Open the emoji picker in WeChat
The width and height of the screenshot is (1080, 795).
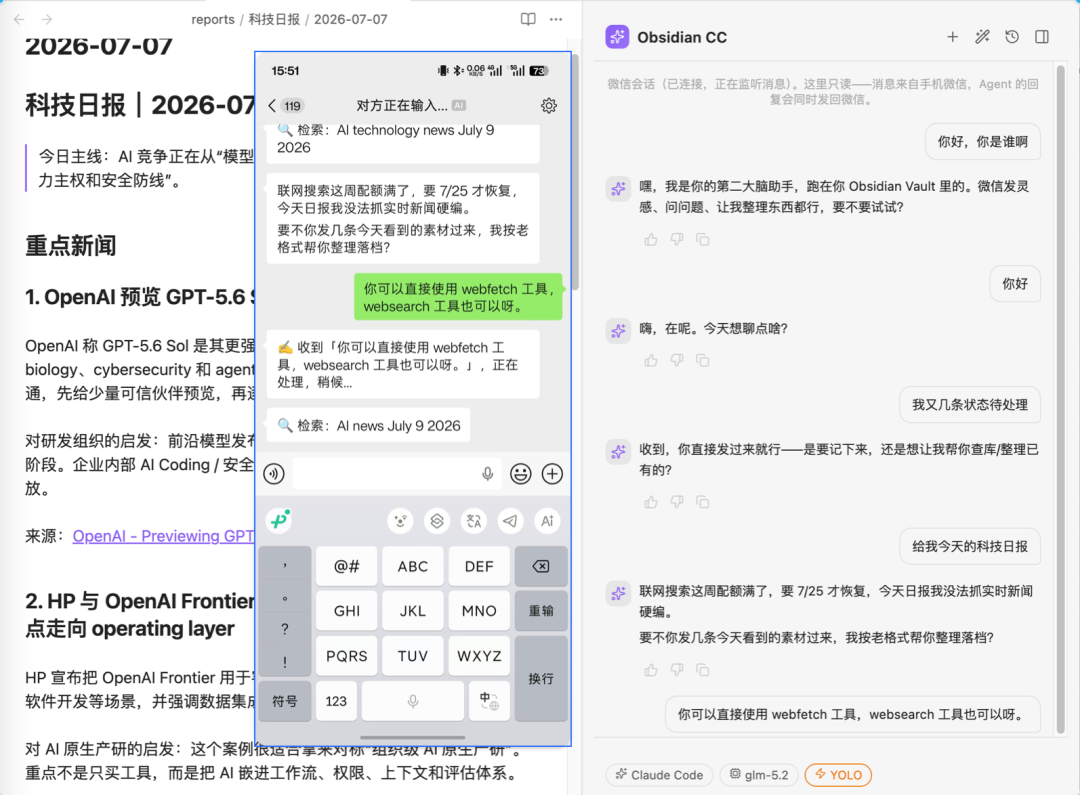click(x=521, y=474)
